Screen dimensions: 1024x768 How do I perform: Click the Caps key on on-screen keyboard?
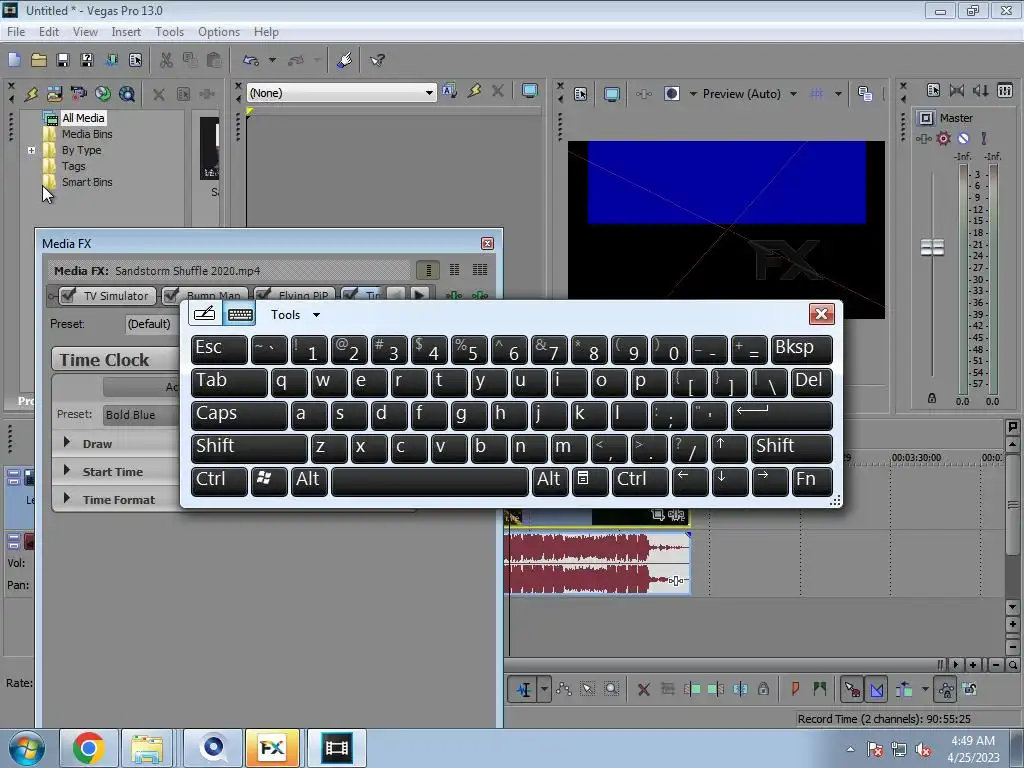[239, 415]
